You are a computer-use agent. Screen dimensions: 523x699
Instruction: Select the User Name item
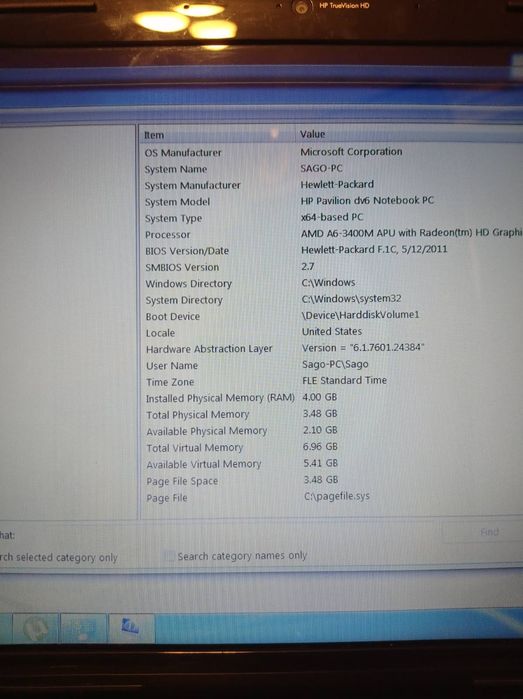pyautogui.click(x=172, y=366)
